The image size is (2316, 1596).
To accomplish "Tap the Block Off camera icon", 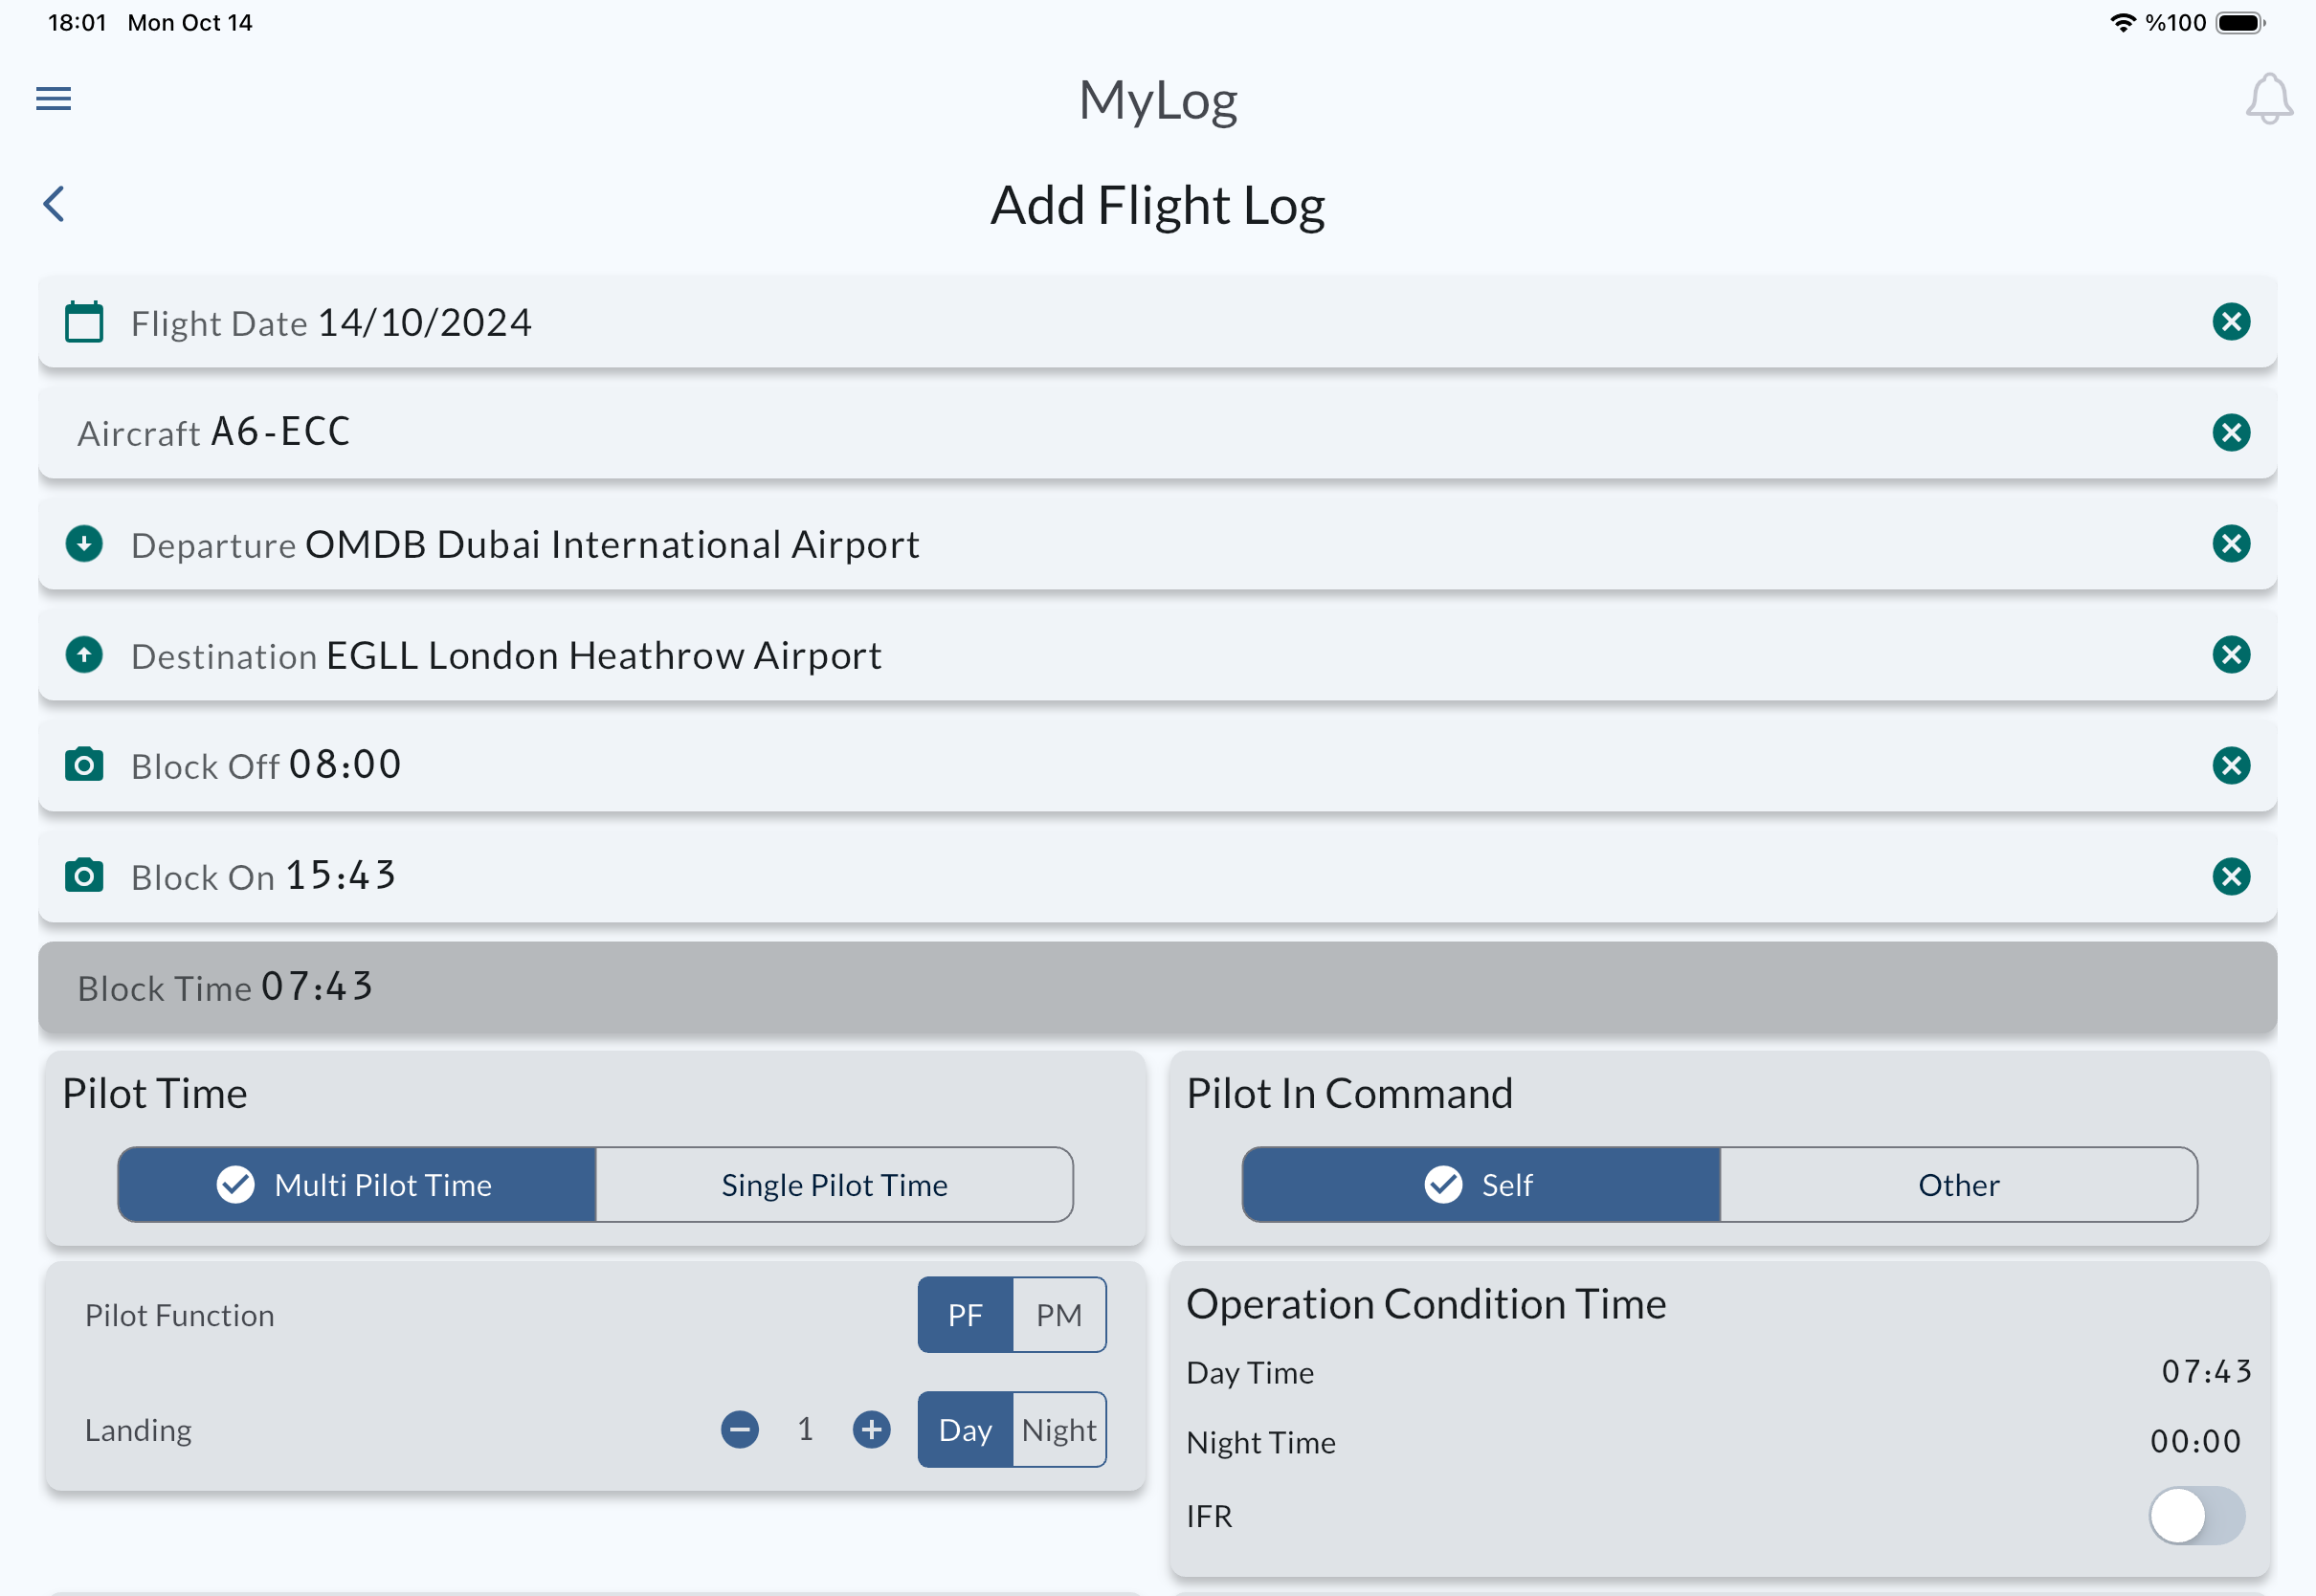I will click(x=84, y=766).
